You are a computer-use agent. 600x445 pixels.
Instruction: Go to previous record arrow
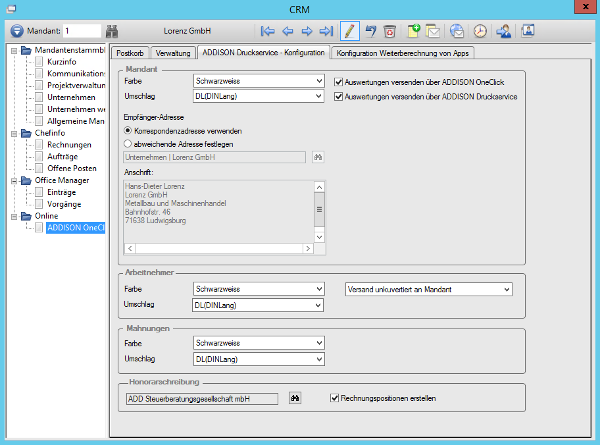coord(288,31)
